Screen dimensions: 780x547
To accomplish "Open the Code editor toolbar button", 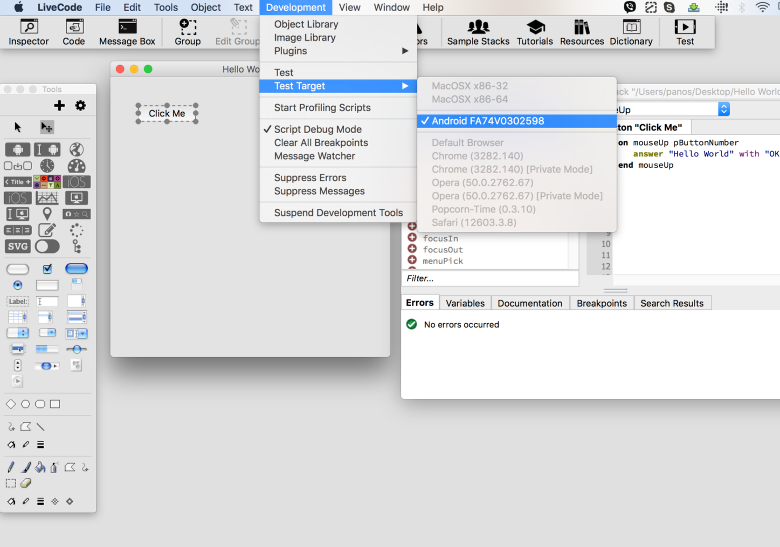I will (x=74, y=33).
